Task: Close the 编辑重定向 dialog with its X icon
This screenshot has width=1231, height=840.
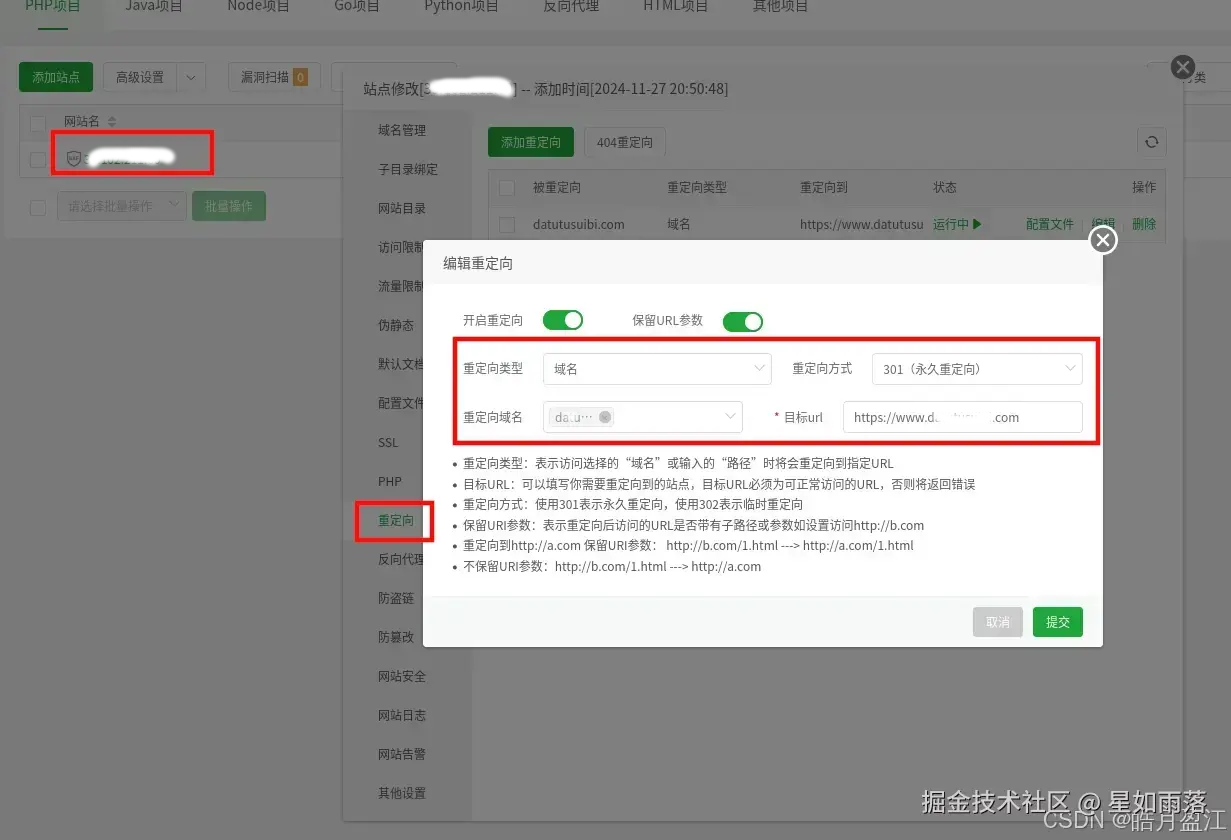Action: [1102, 240]
